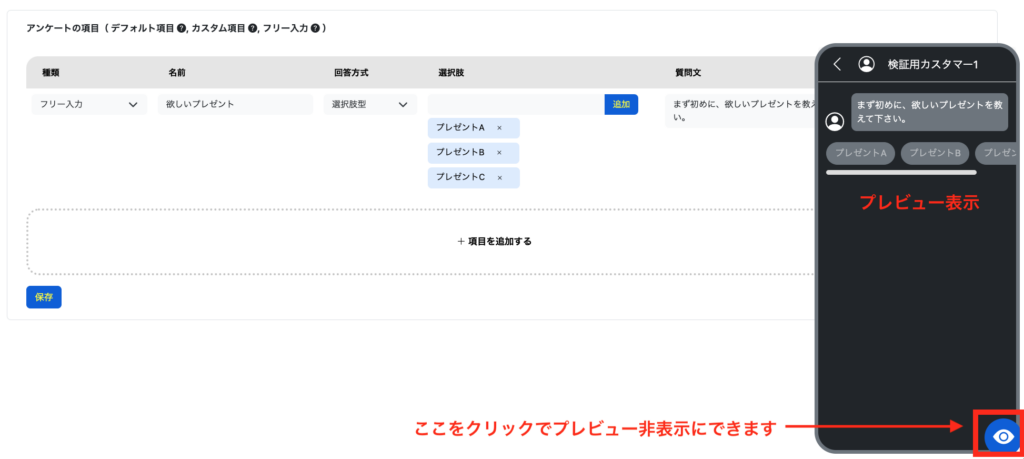Remove the プレゼントA choice tag
The width and height of the screenshot is (1024, 459).
point(499,128)
